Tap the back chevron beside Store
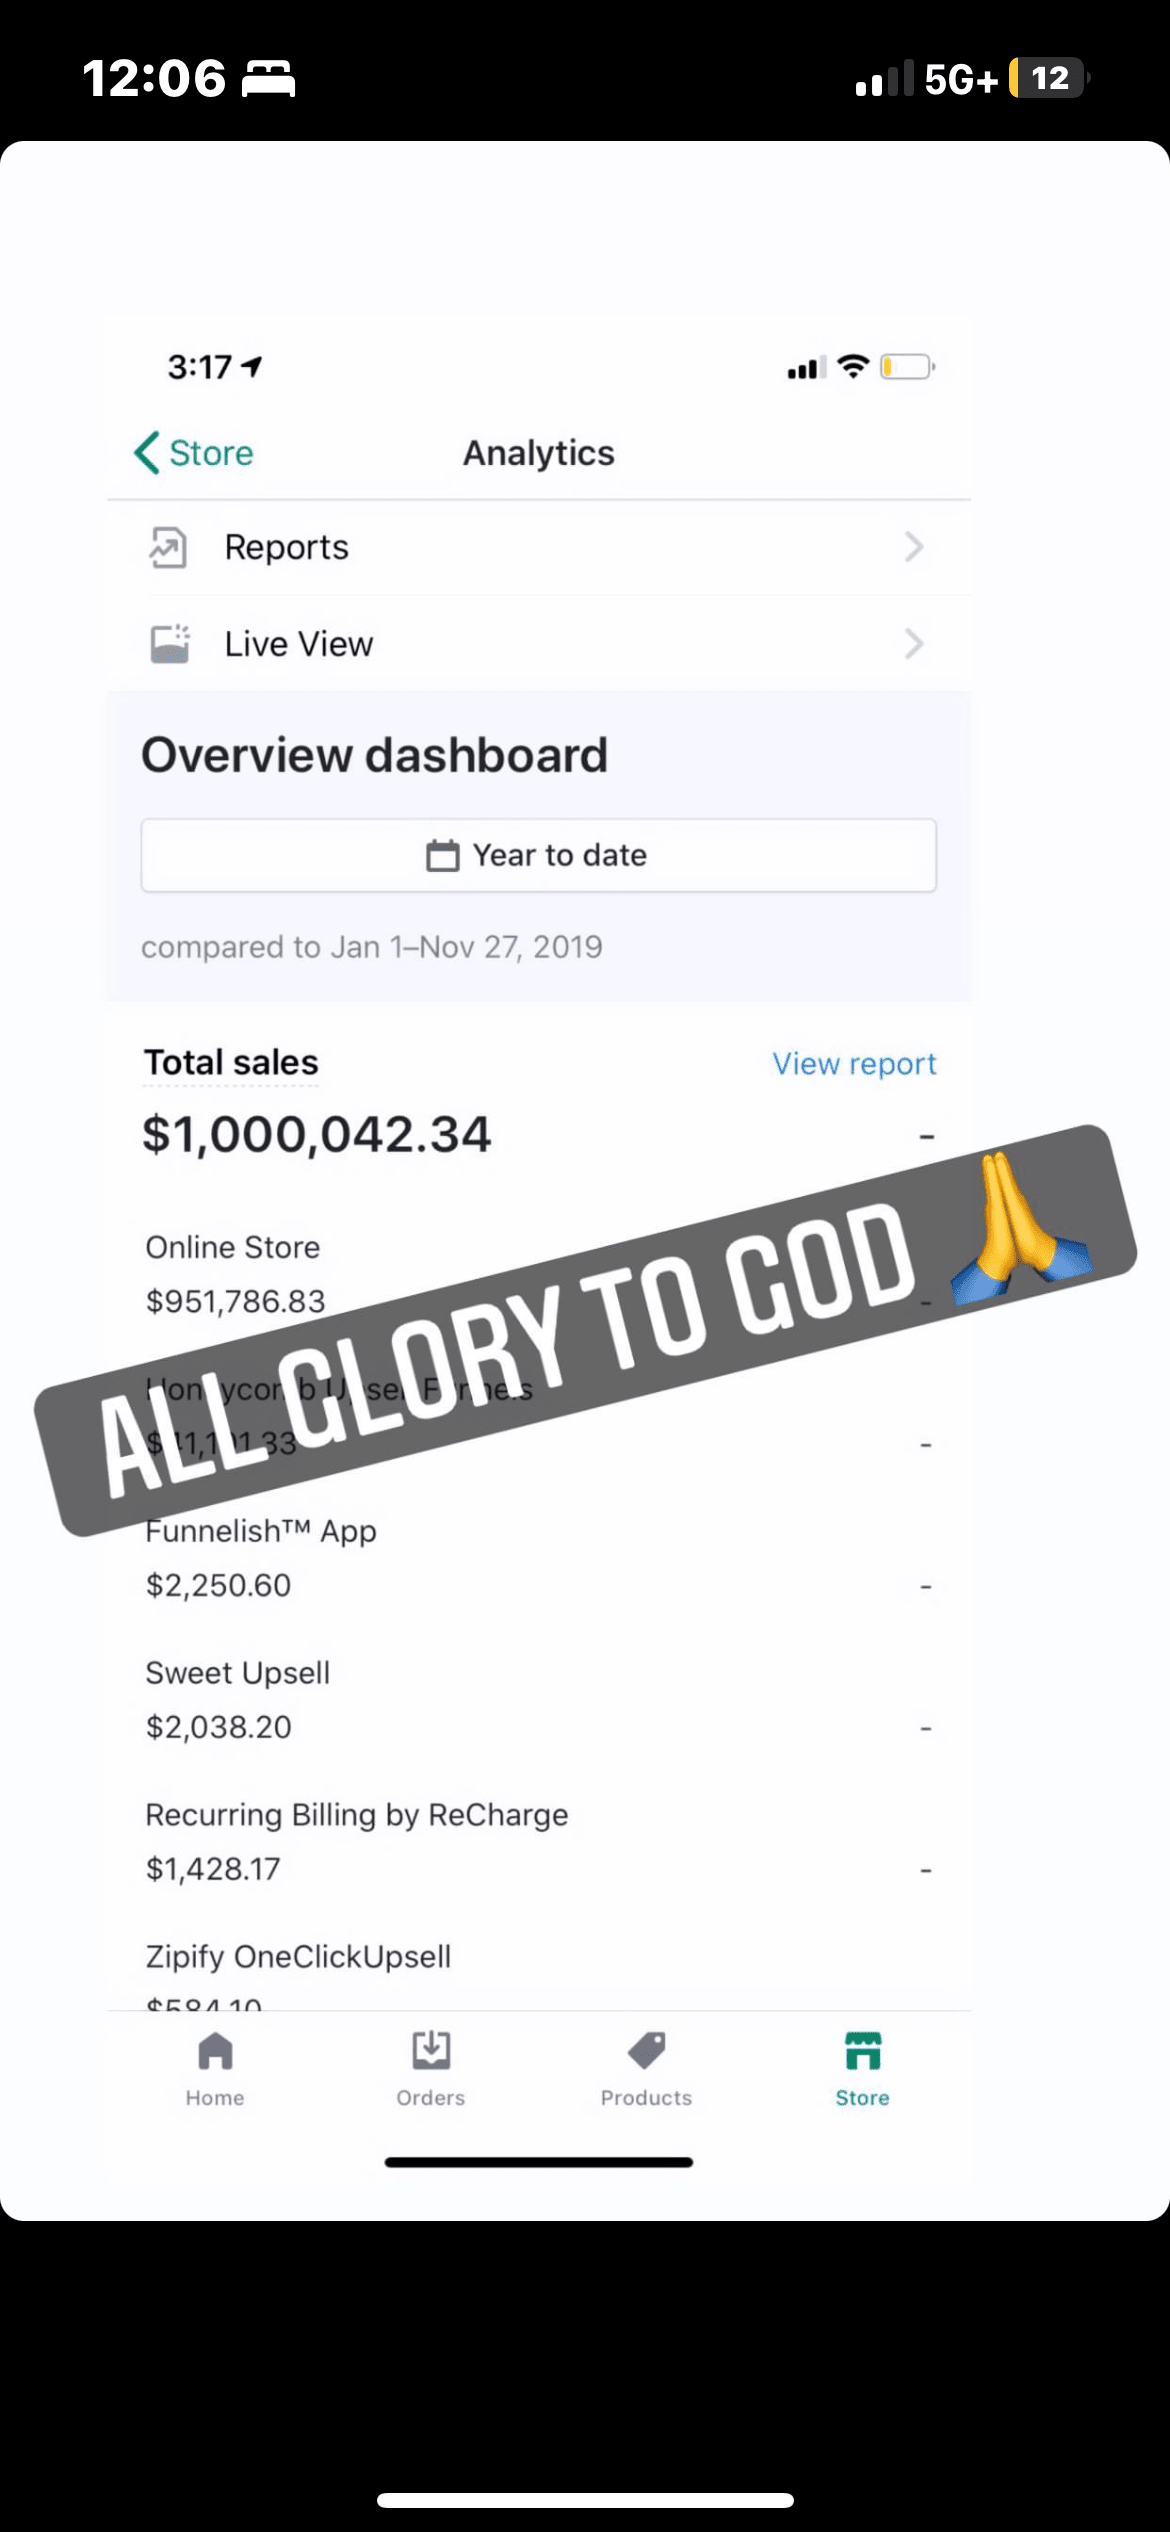Image resolution: width=1170 pixels, height=2532 pixels. [x=147, y=453]
